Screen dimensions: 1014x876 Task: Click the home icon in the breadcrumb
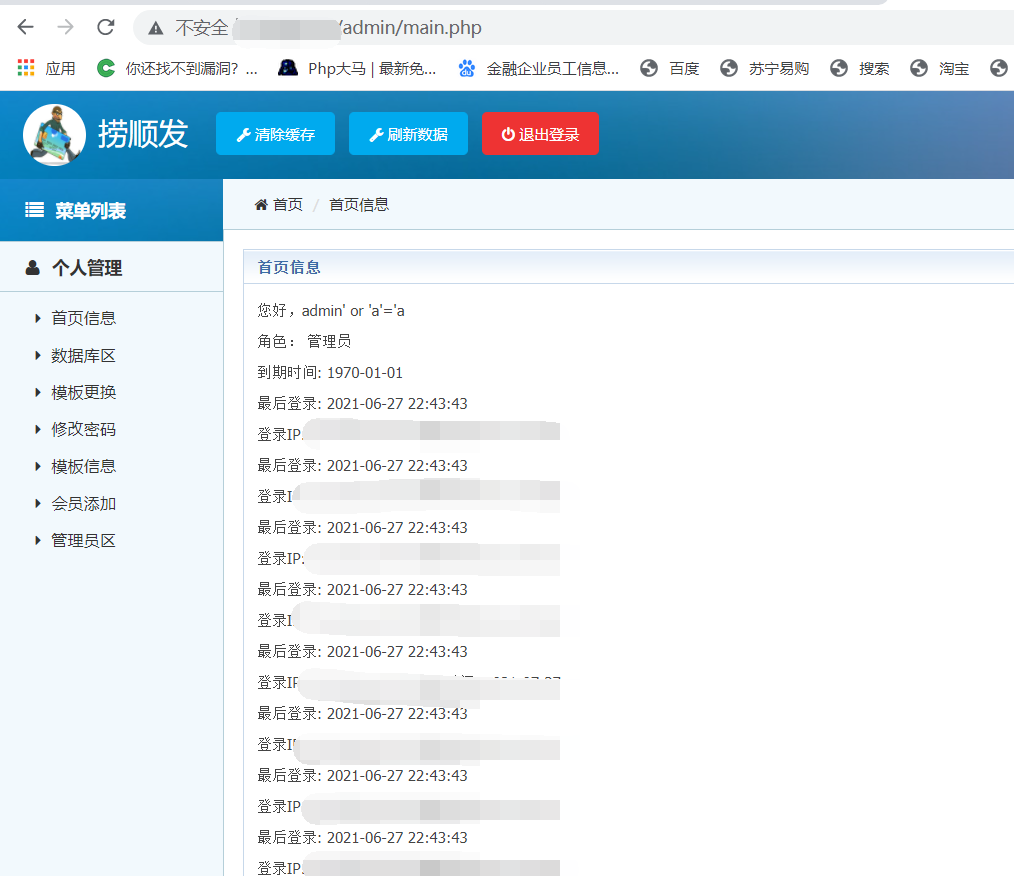click(x=261, y=205)
